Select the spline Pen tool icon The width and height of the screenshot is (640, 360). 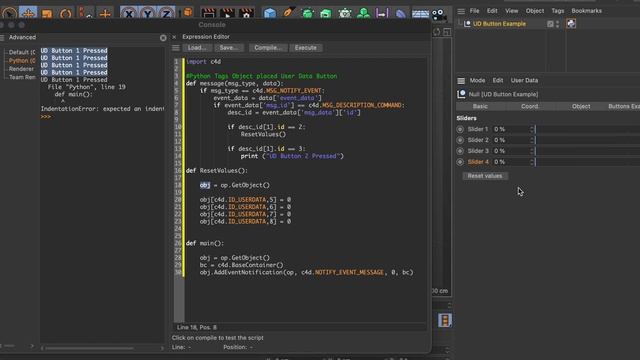click(x=288, y=13)
